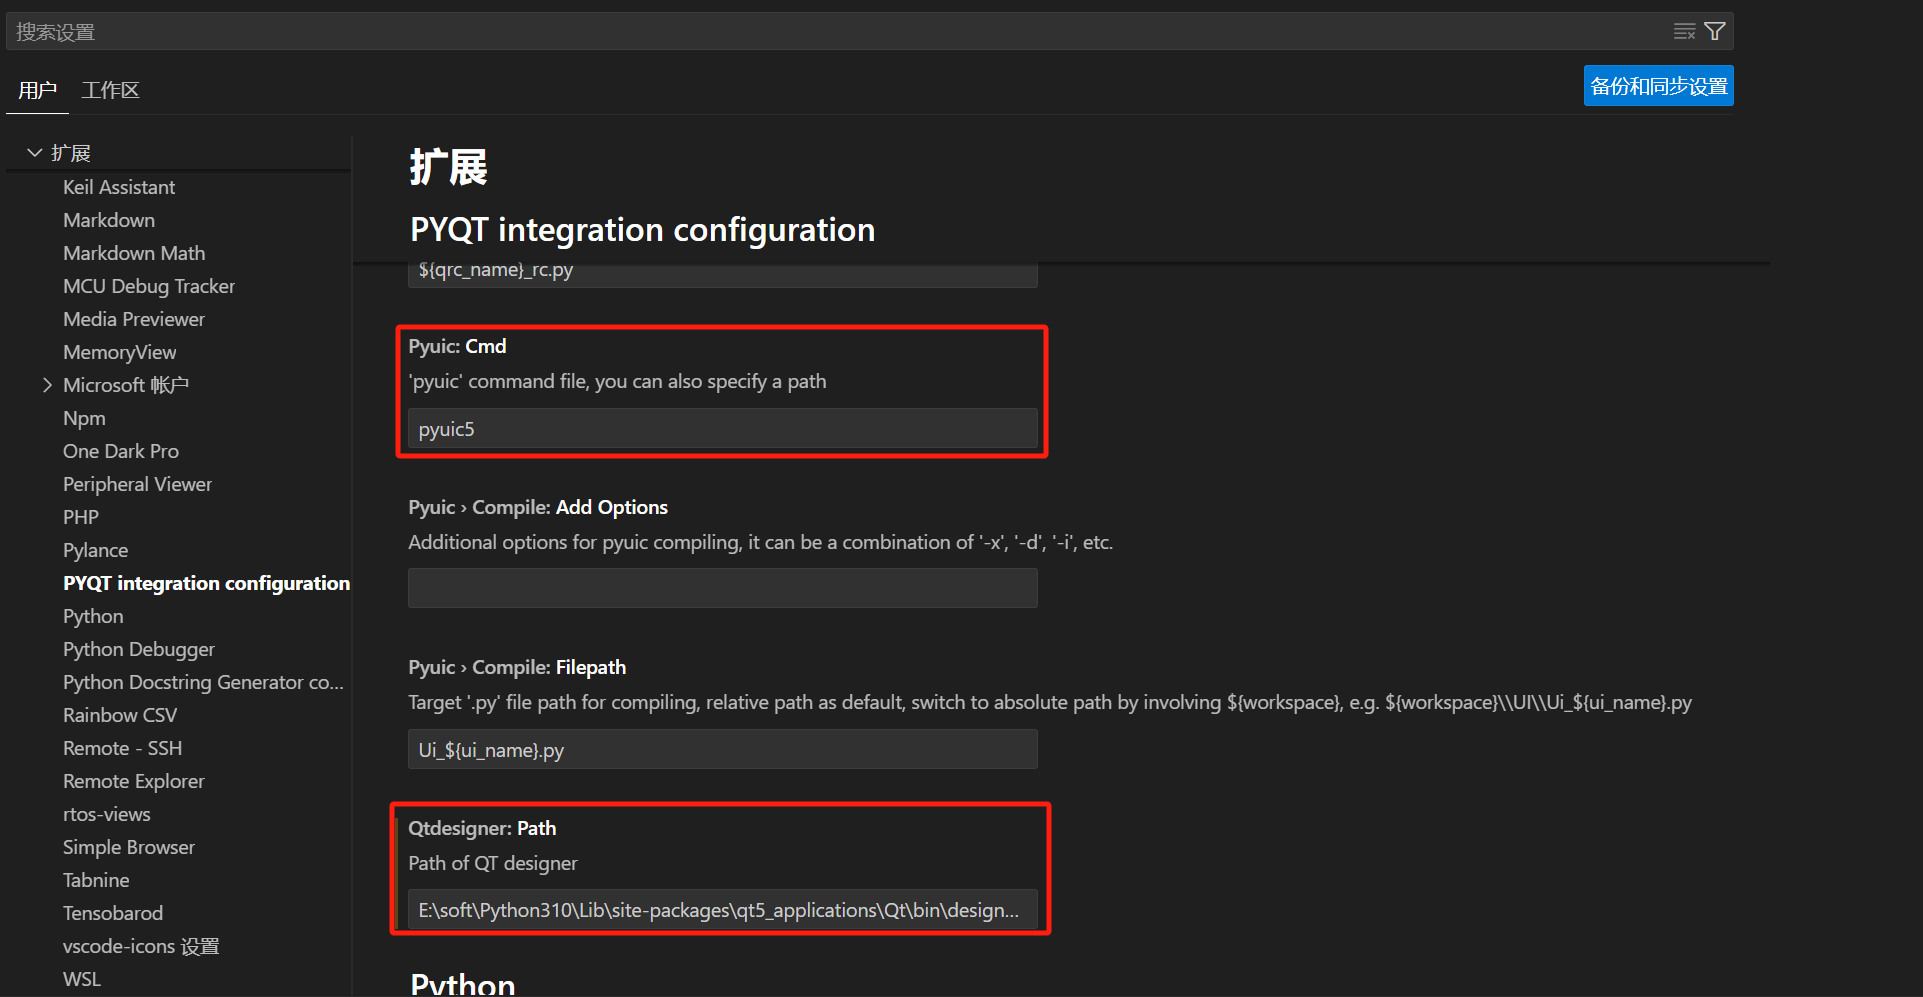Open Peripheral Viewer settings
Image resolution: width=1923 pixels, height=997 pixels.
point(138,484)
